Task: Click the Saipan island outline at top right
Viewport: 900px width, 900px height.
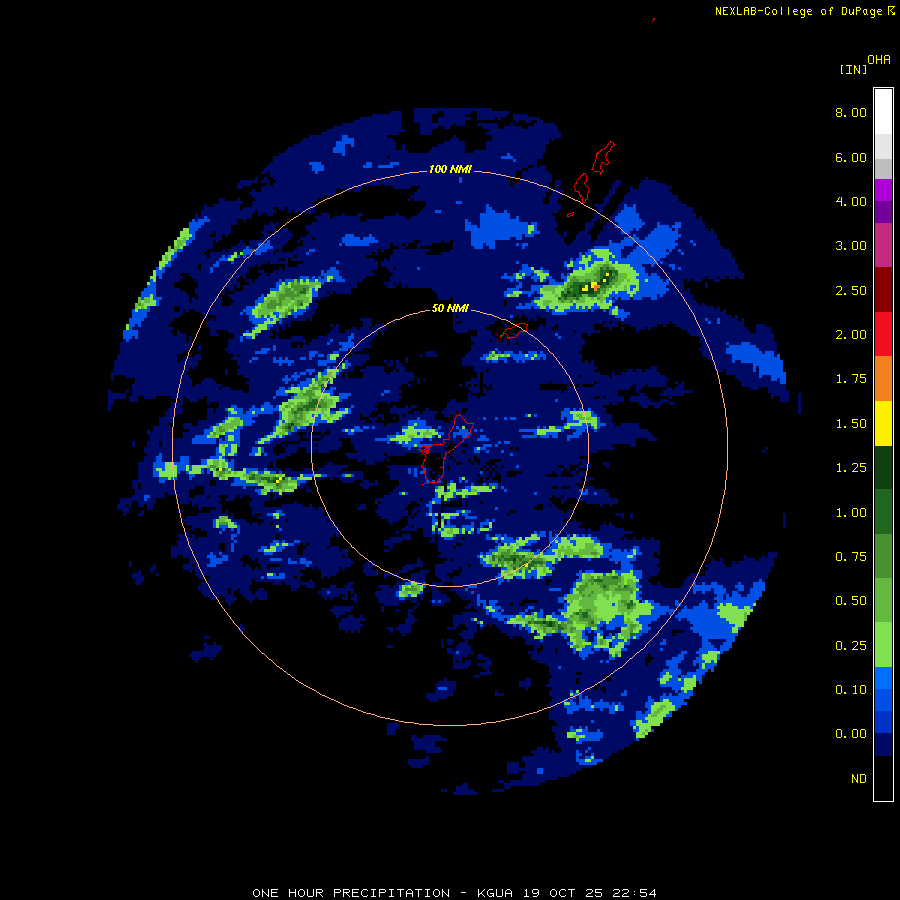Action: (603, 157)
